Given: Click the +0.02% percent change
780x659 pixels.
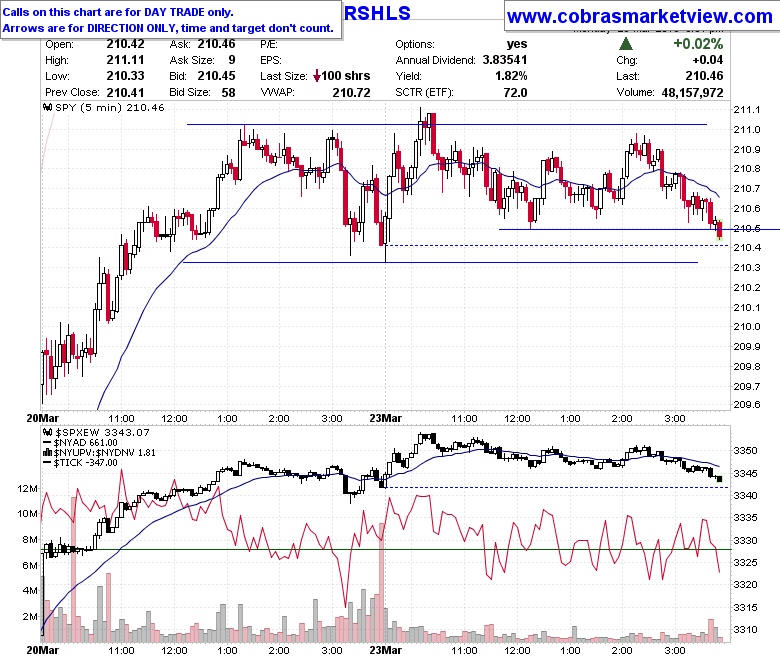Looking at the screenshot, I should [x=698, y=44].
